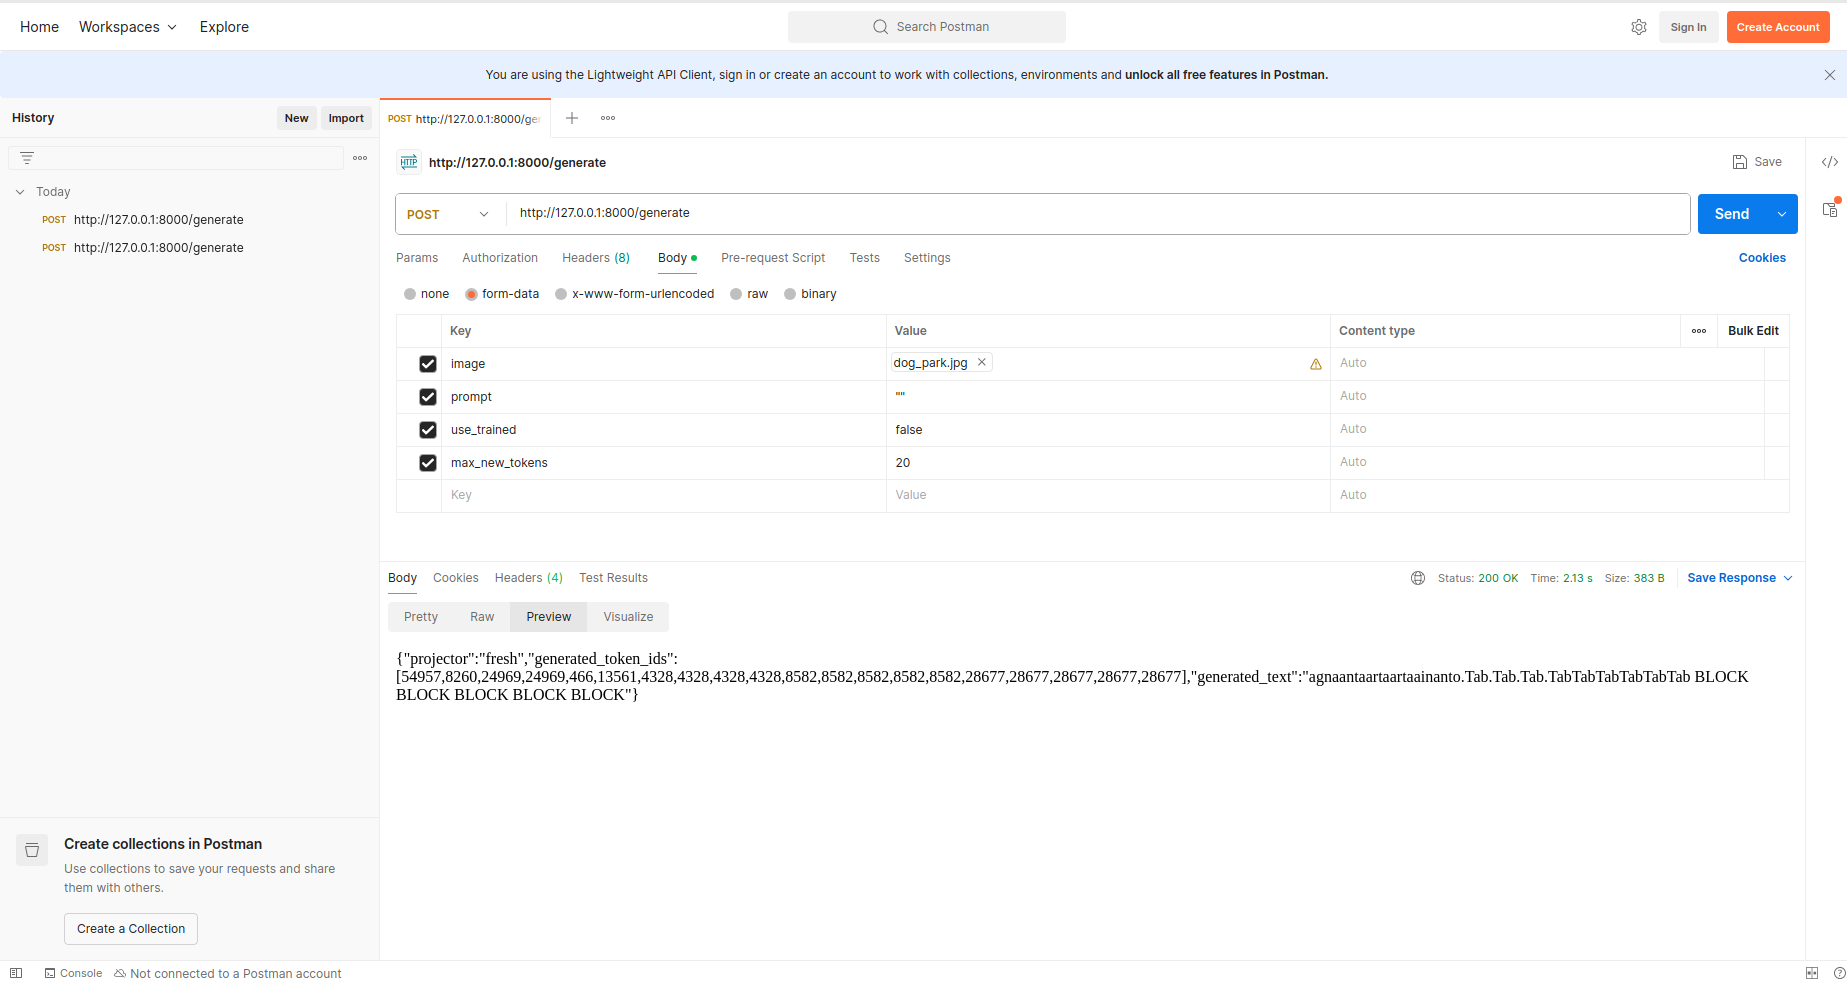
Task: Switch response view to Raw
Action: pos(482,617)
